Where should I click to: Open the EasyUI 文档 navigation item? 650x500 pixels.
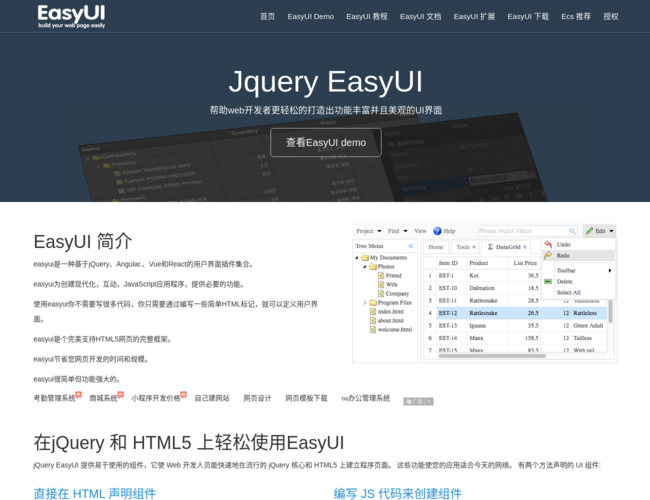[420, 17]
